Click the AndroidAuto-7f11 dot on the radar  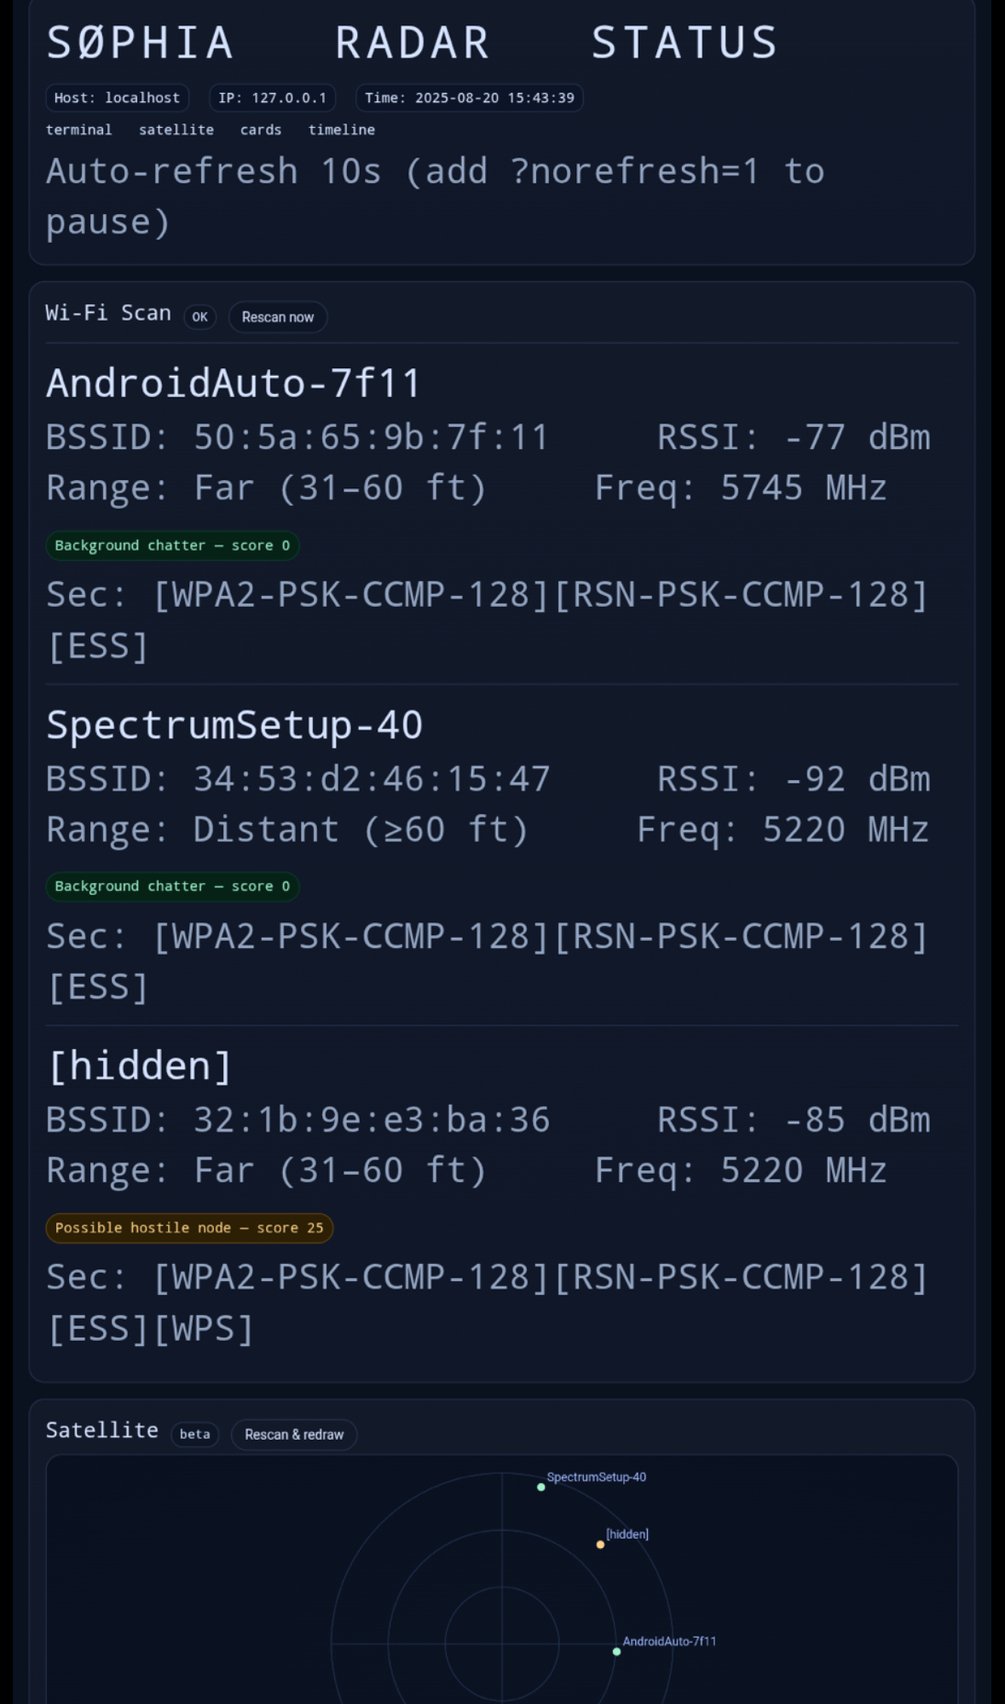pyautogui.click(x=616, y=1651)
